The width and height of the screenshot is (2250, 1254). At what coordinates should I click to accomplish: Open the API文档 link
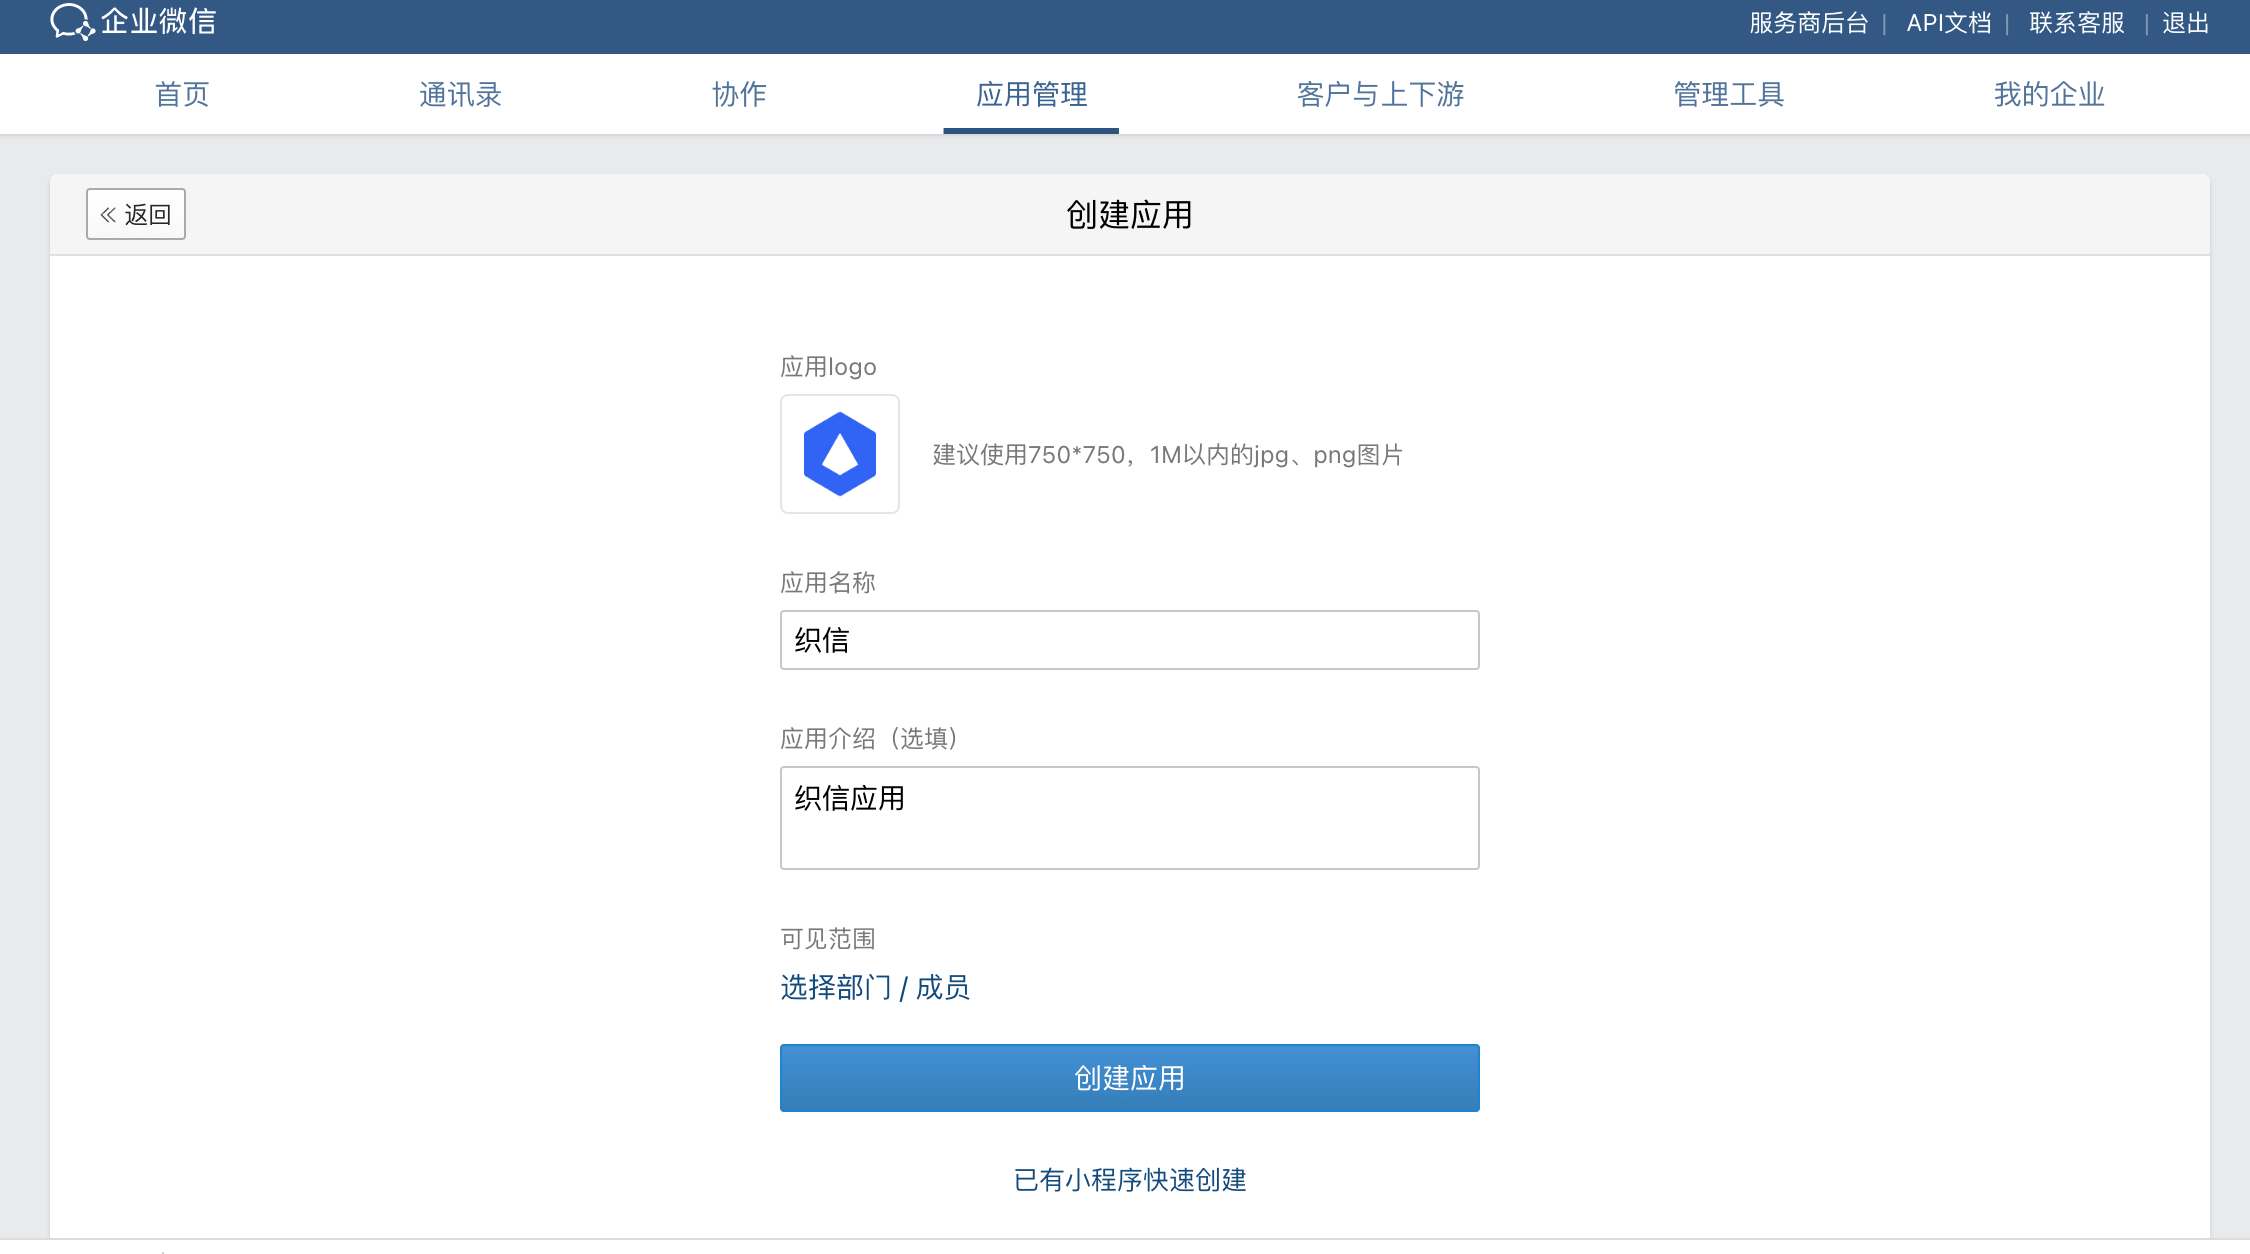click(1948, 23)
